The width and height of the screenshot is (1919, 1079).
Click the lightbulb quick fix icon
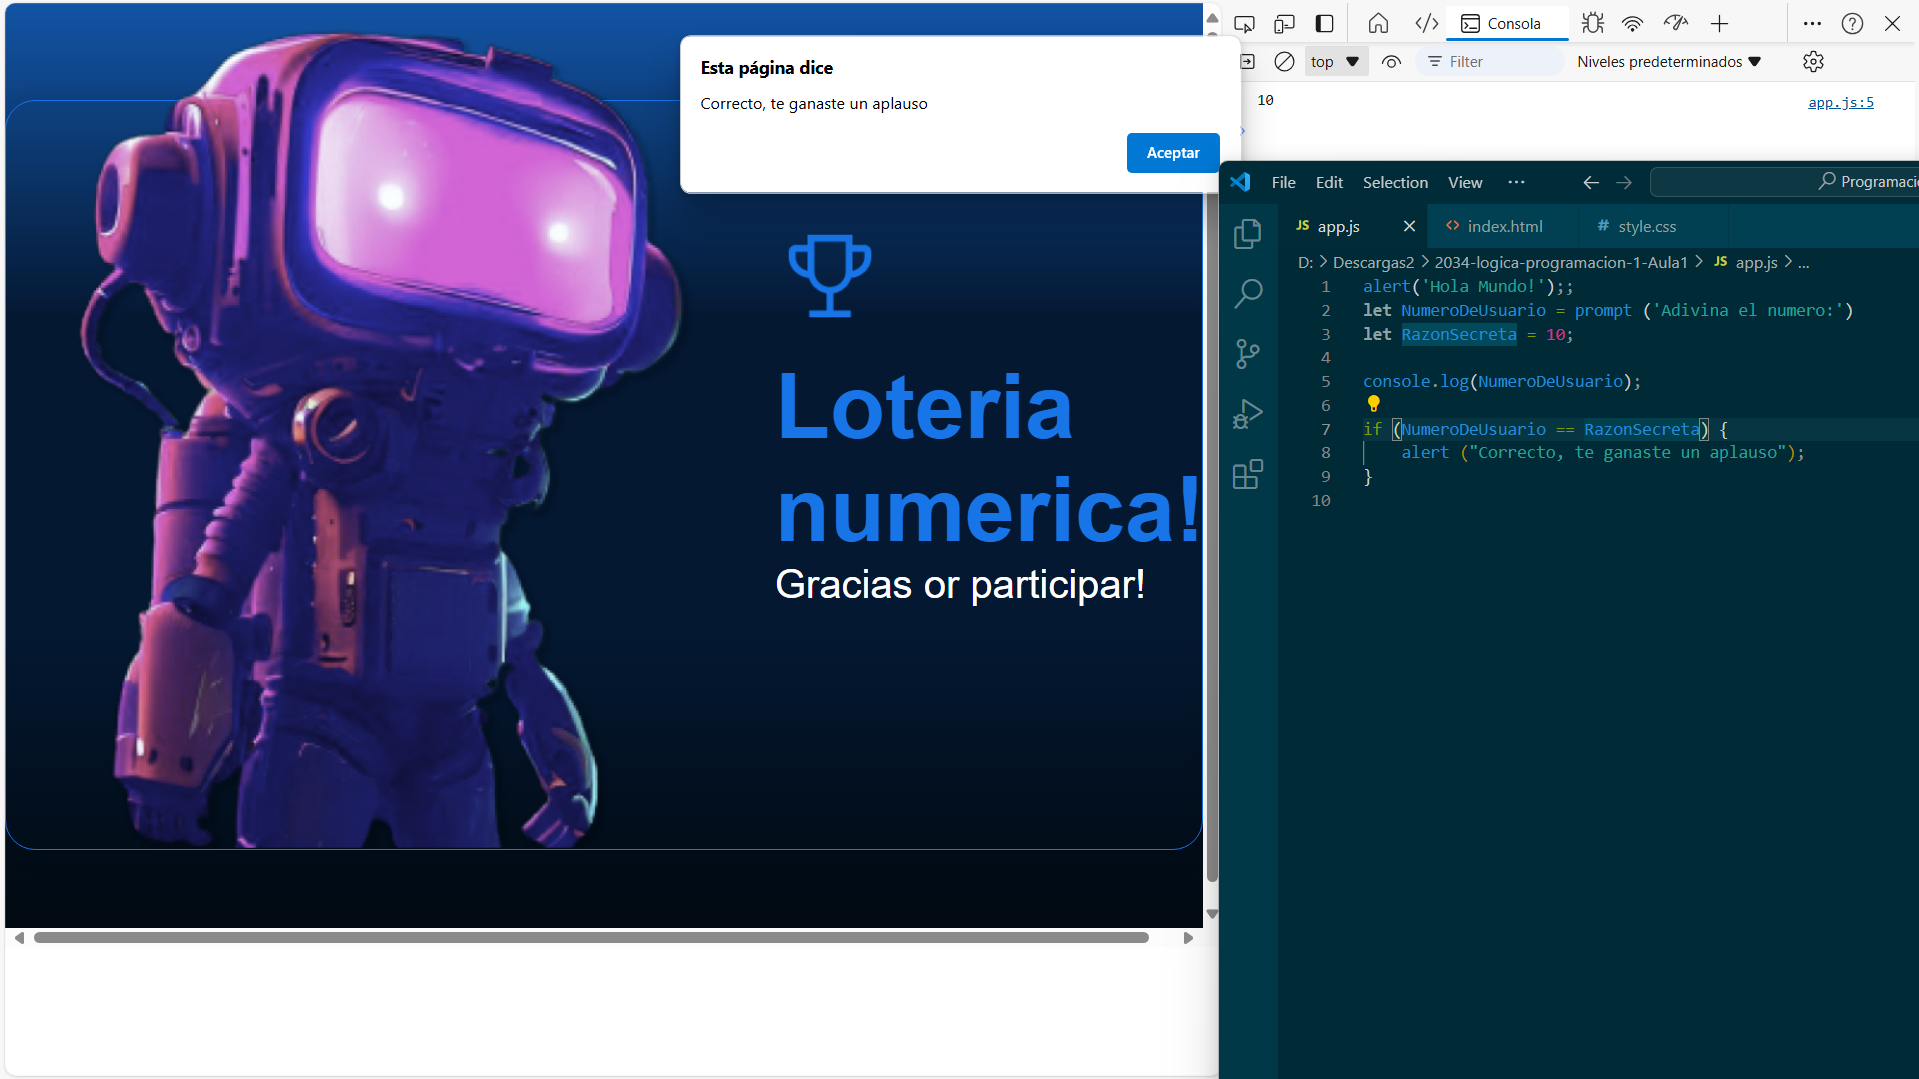coord(1373,404)
